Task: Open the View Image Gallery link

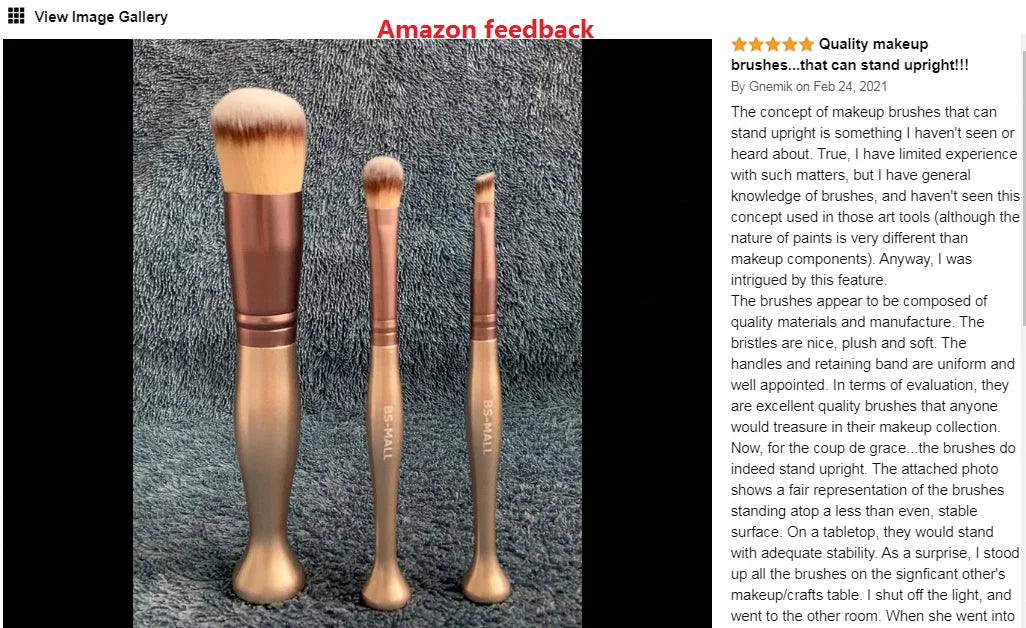Action: pyautogui.click(x=101, y=17)
